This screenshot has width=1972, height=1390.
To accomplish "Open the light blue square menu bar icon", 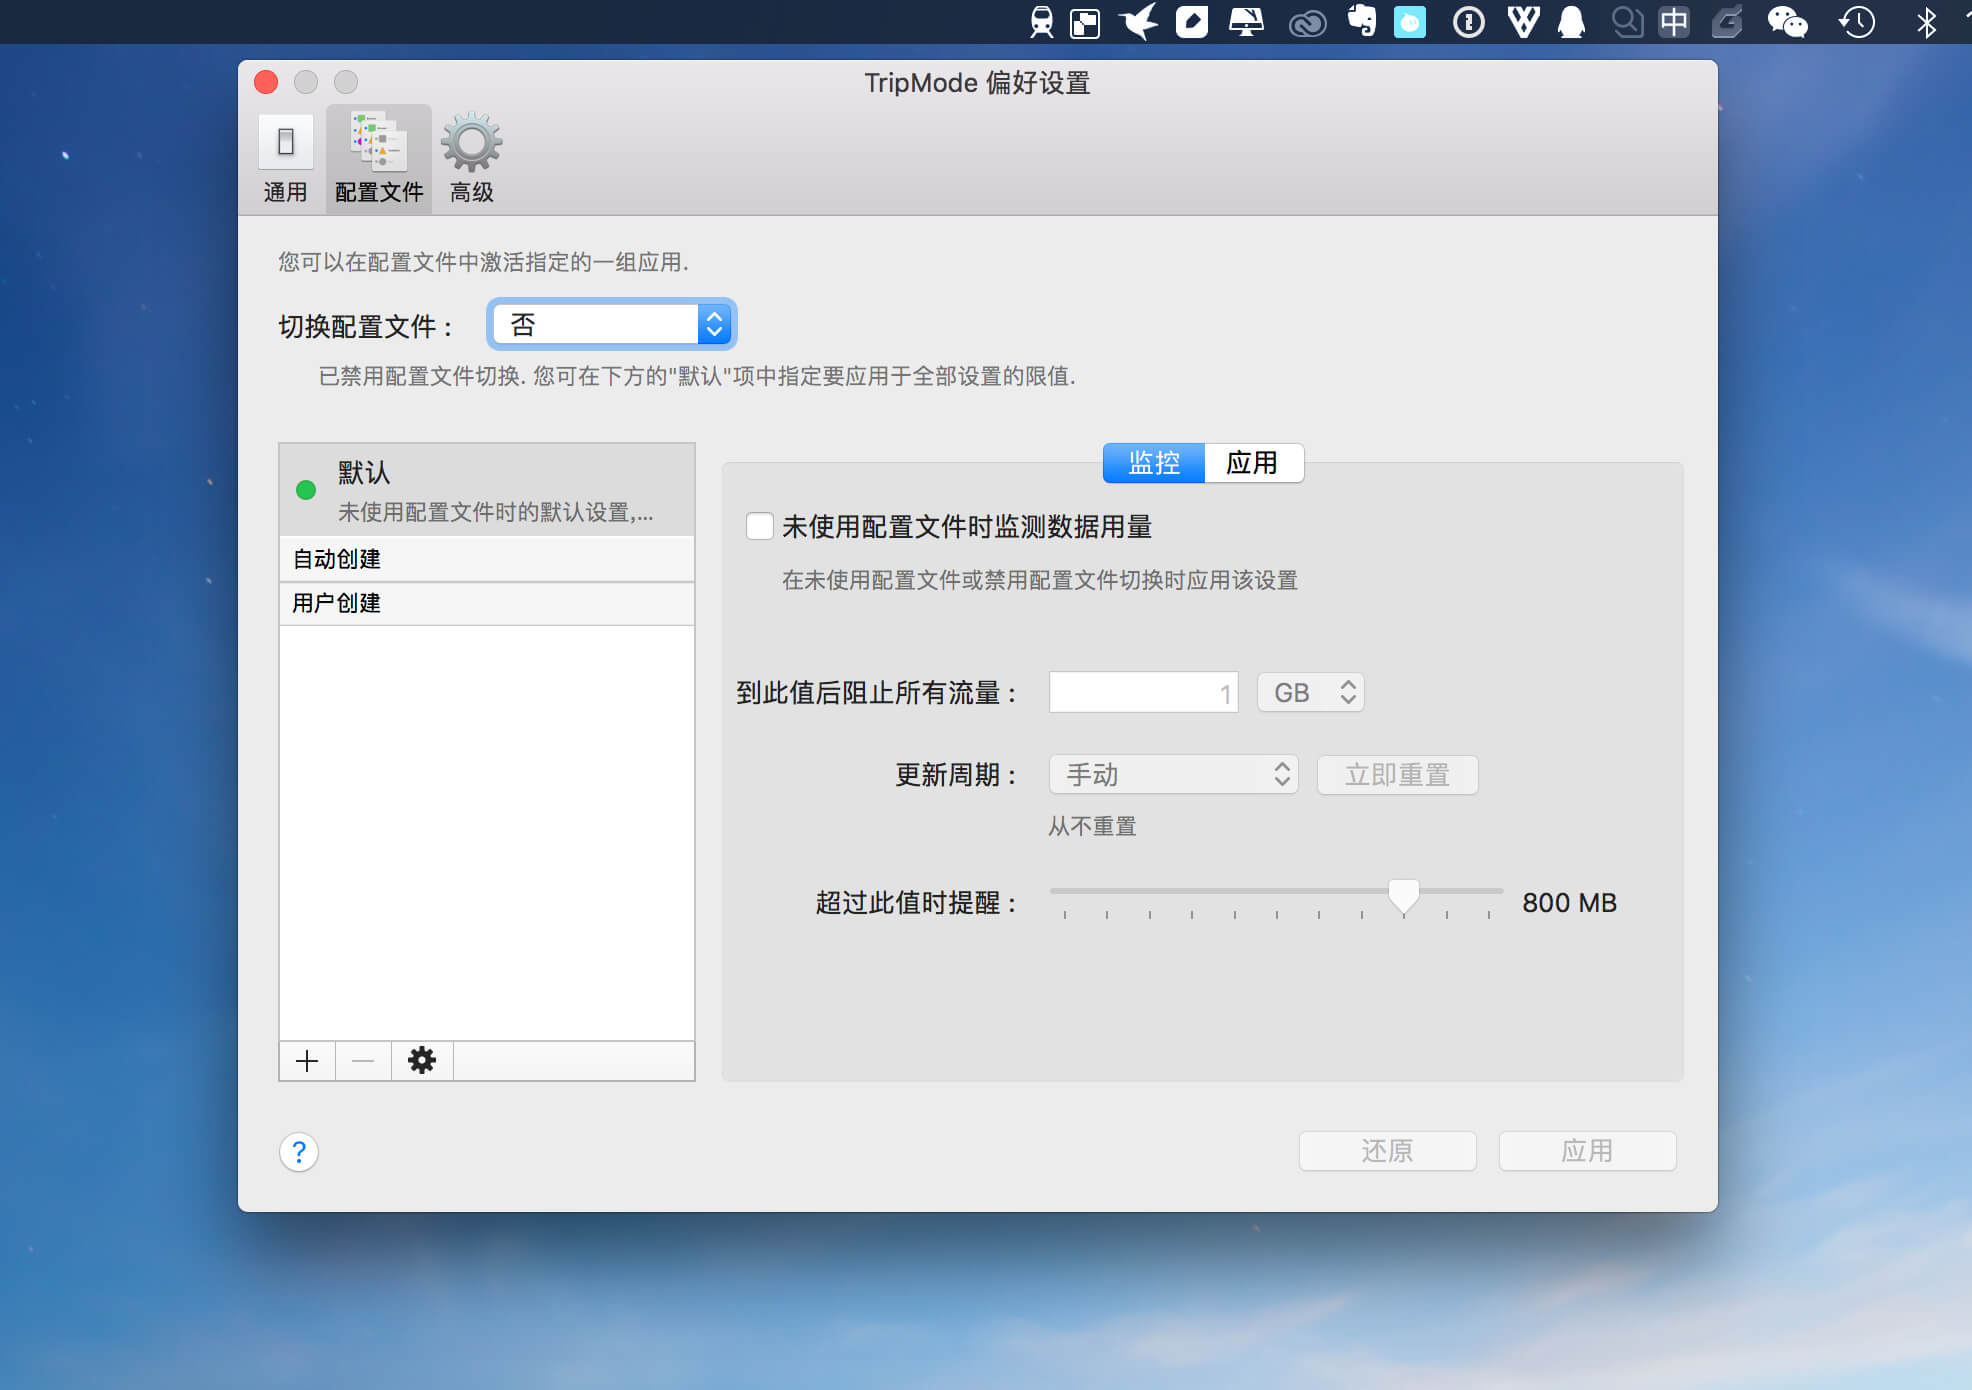I will [1410, 22].
